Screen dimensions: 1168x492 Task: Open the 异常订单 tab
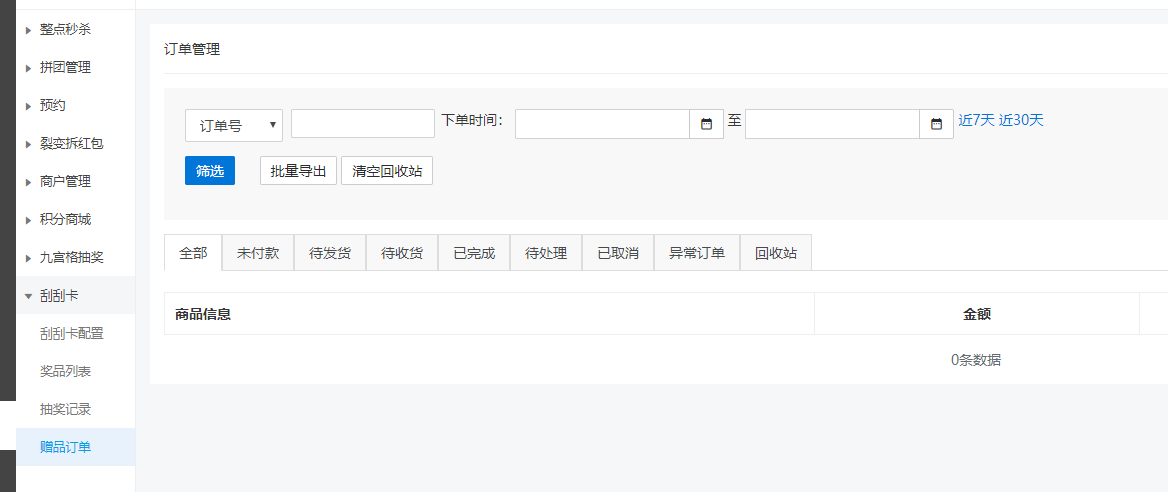click(x=696, y=253)
